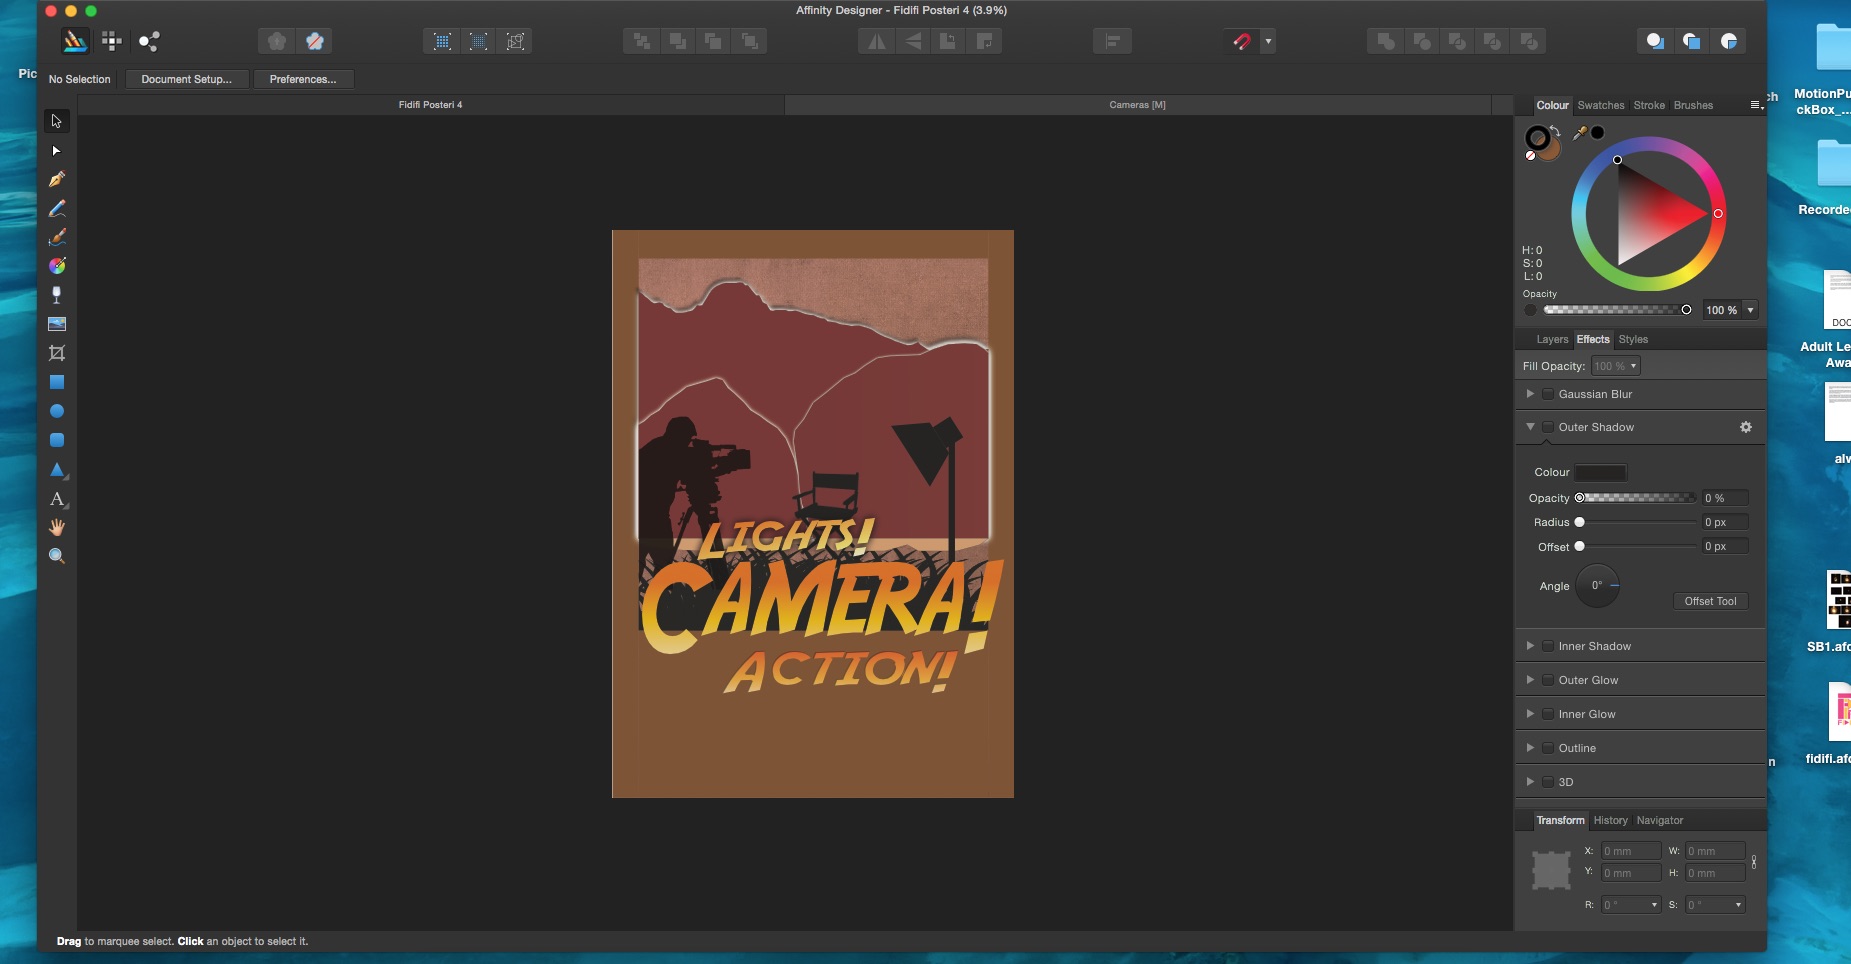The width and height of the screenshot is (1851, 964).
Task: Expand the Inner Shadow section
Action: [1530, 646]
